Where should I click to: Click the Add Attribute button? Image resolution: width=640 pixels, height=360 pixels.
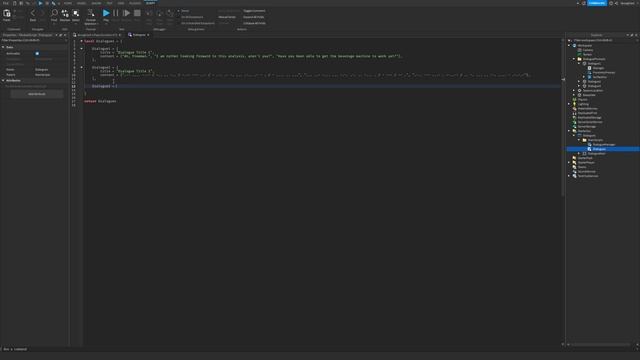coord(37,94)
